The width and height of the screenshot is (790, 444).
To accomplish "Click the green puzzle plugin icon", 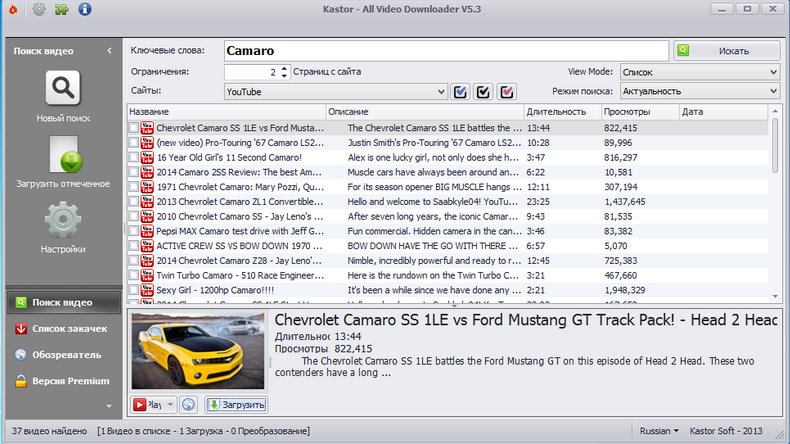I will coord(61,9).
